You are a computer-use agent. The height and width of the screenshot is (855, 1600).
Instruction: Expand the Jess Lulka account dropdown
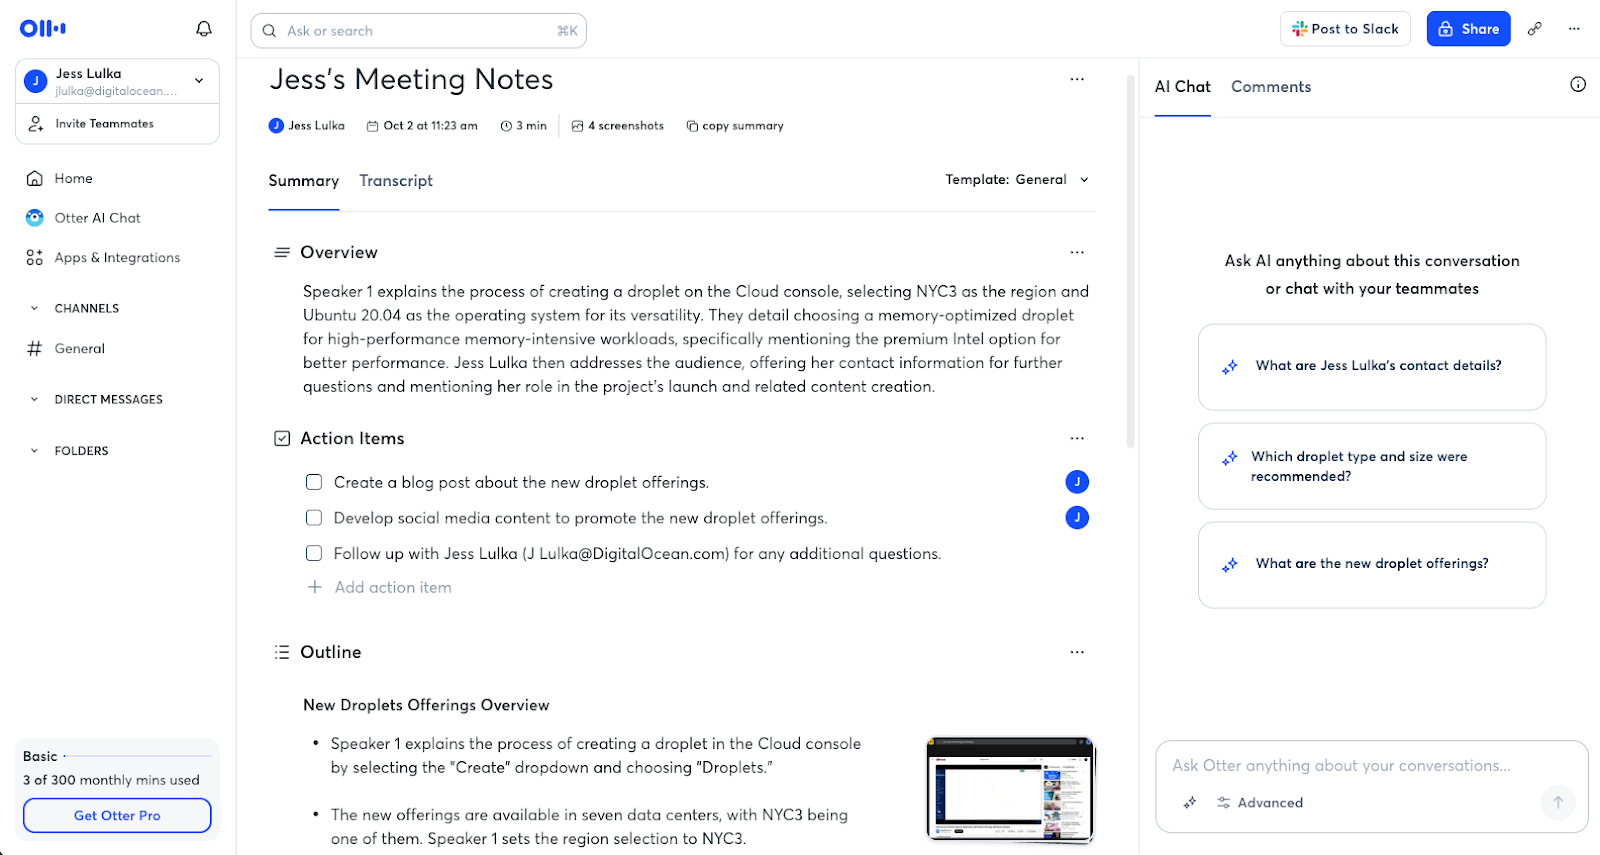coord(199,81)
